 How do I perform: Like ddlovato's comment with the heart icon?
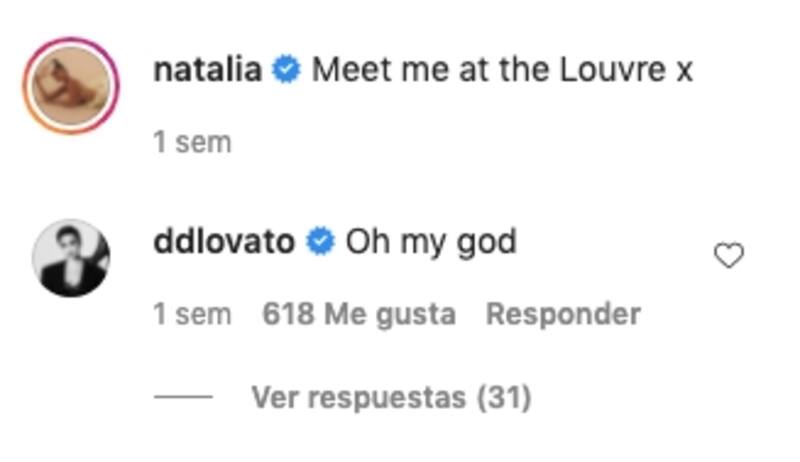coord(729,255)
